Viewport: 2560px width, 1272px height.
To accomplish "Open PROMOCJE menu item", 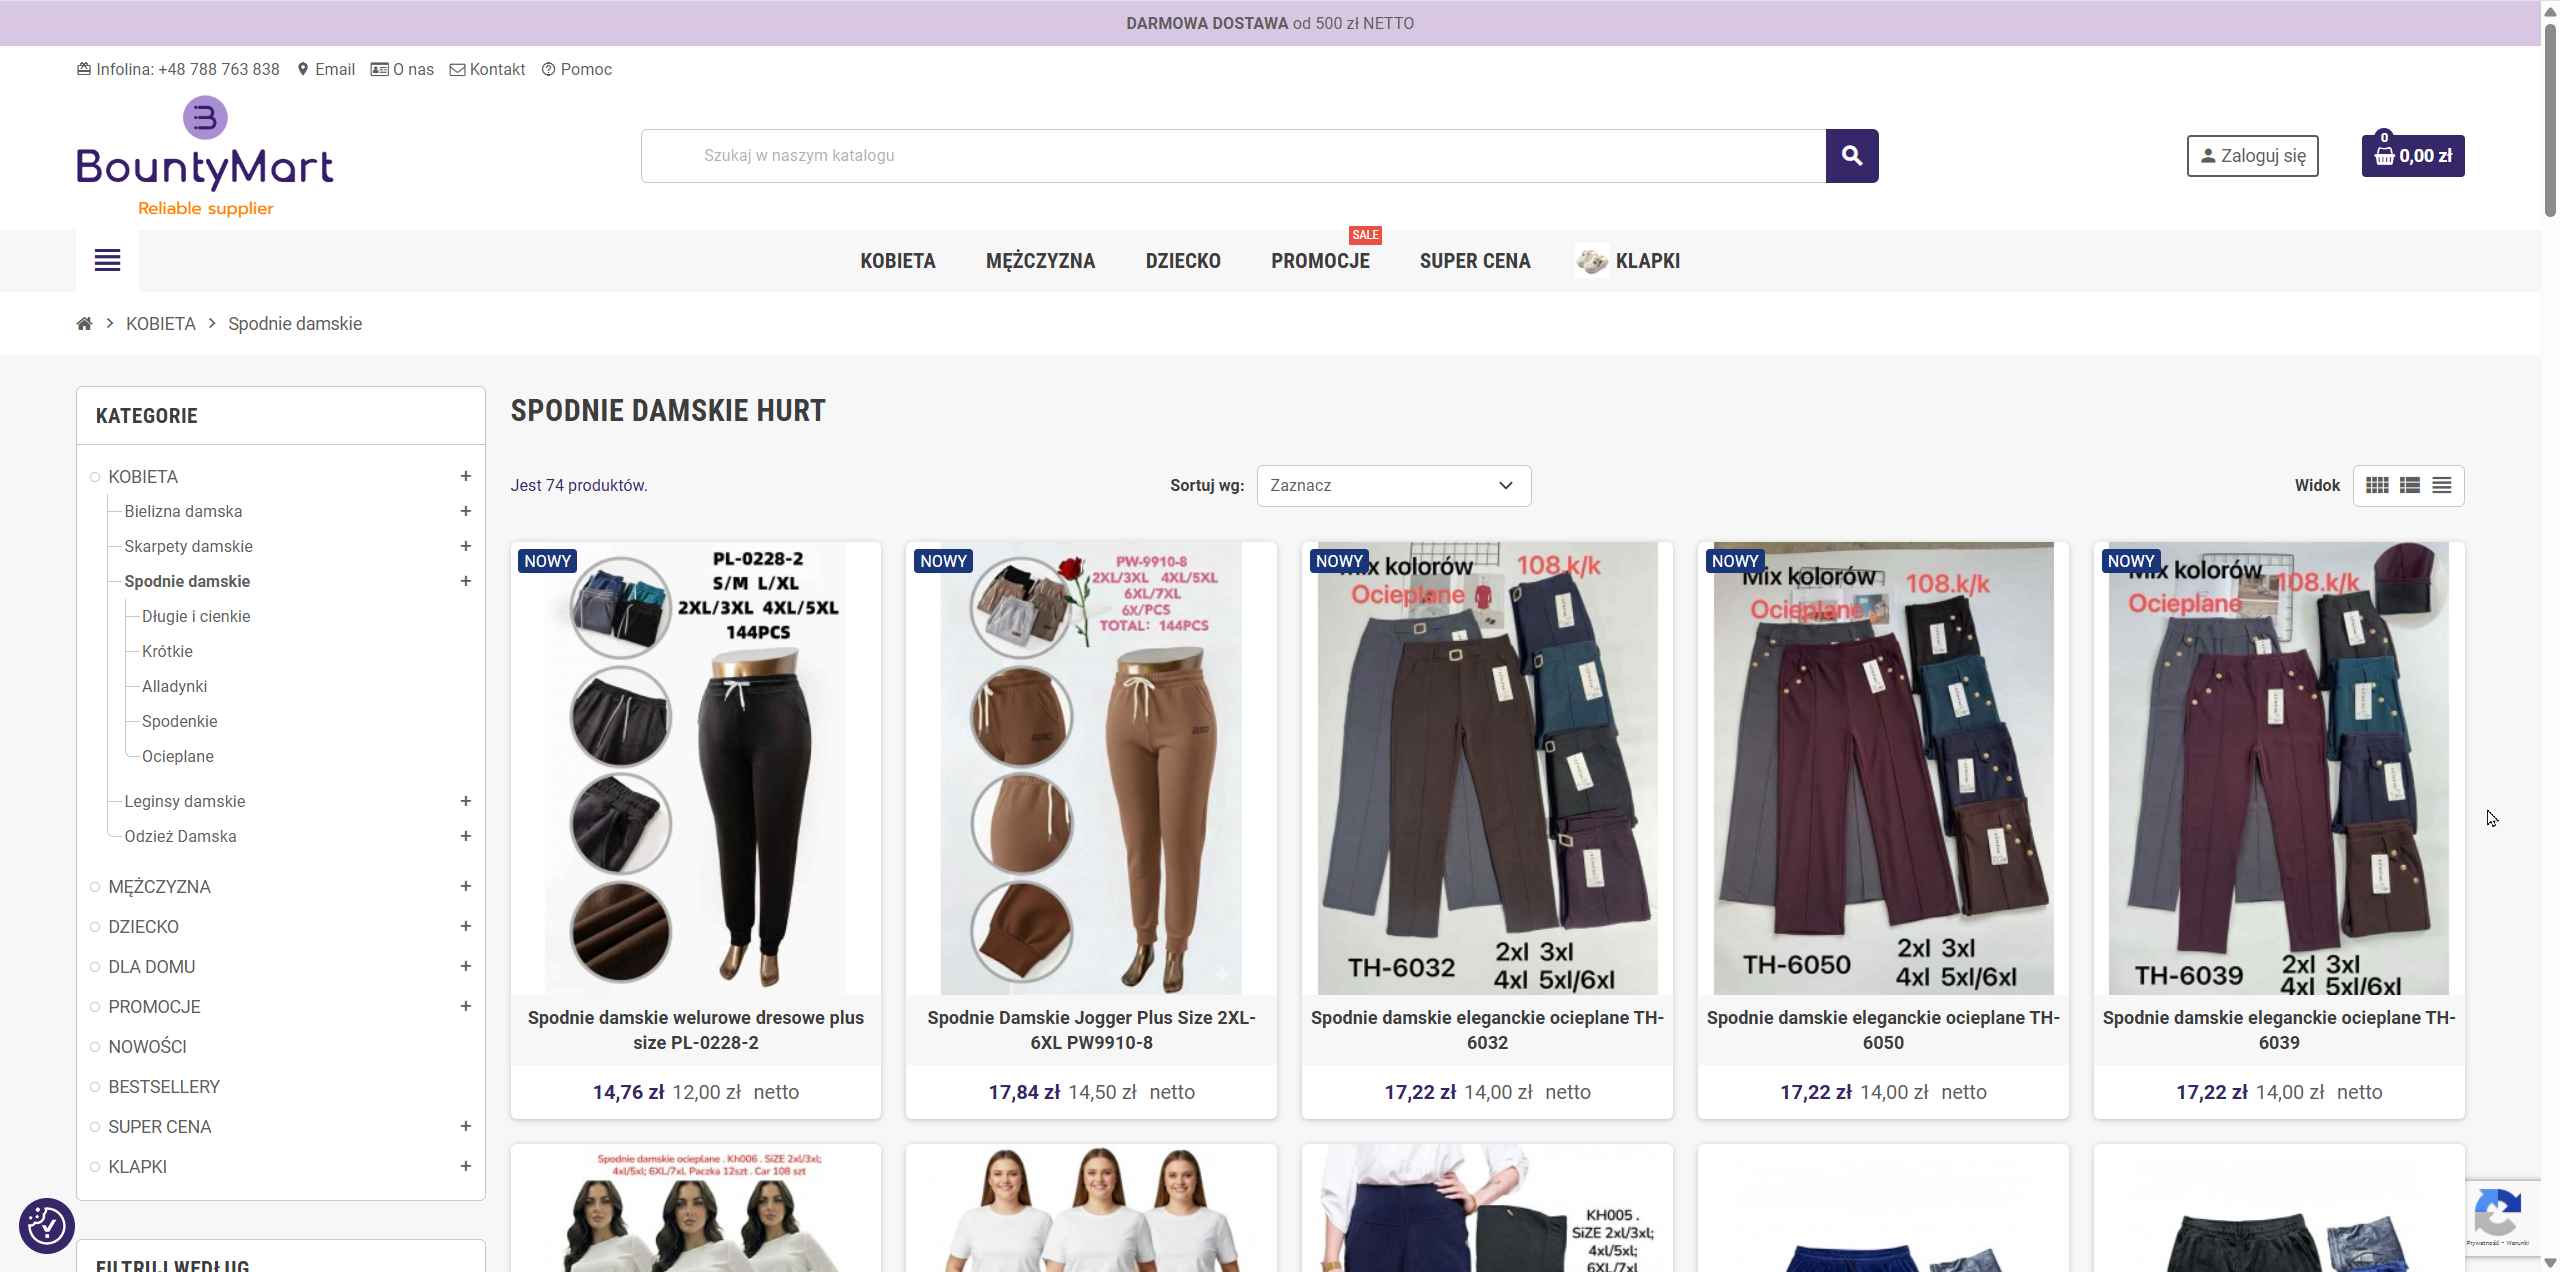I will point(1320,261).
